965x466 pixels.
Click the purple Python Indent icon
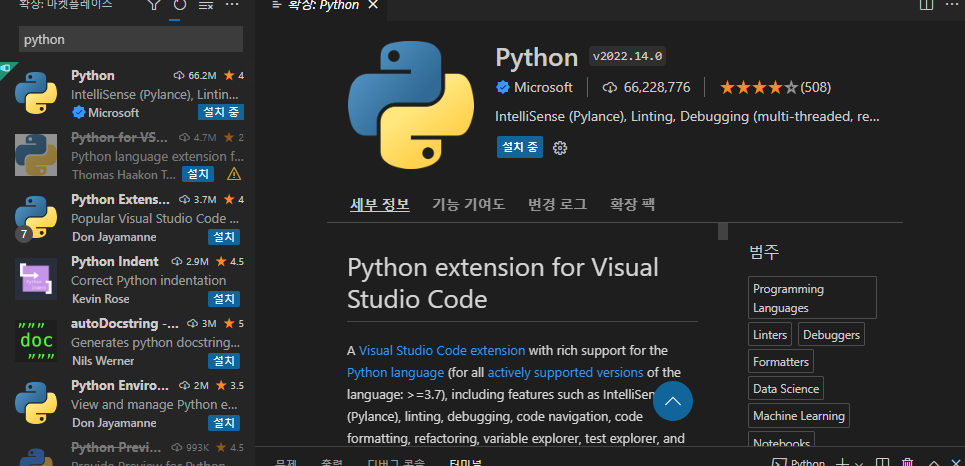36,279
